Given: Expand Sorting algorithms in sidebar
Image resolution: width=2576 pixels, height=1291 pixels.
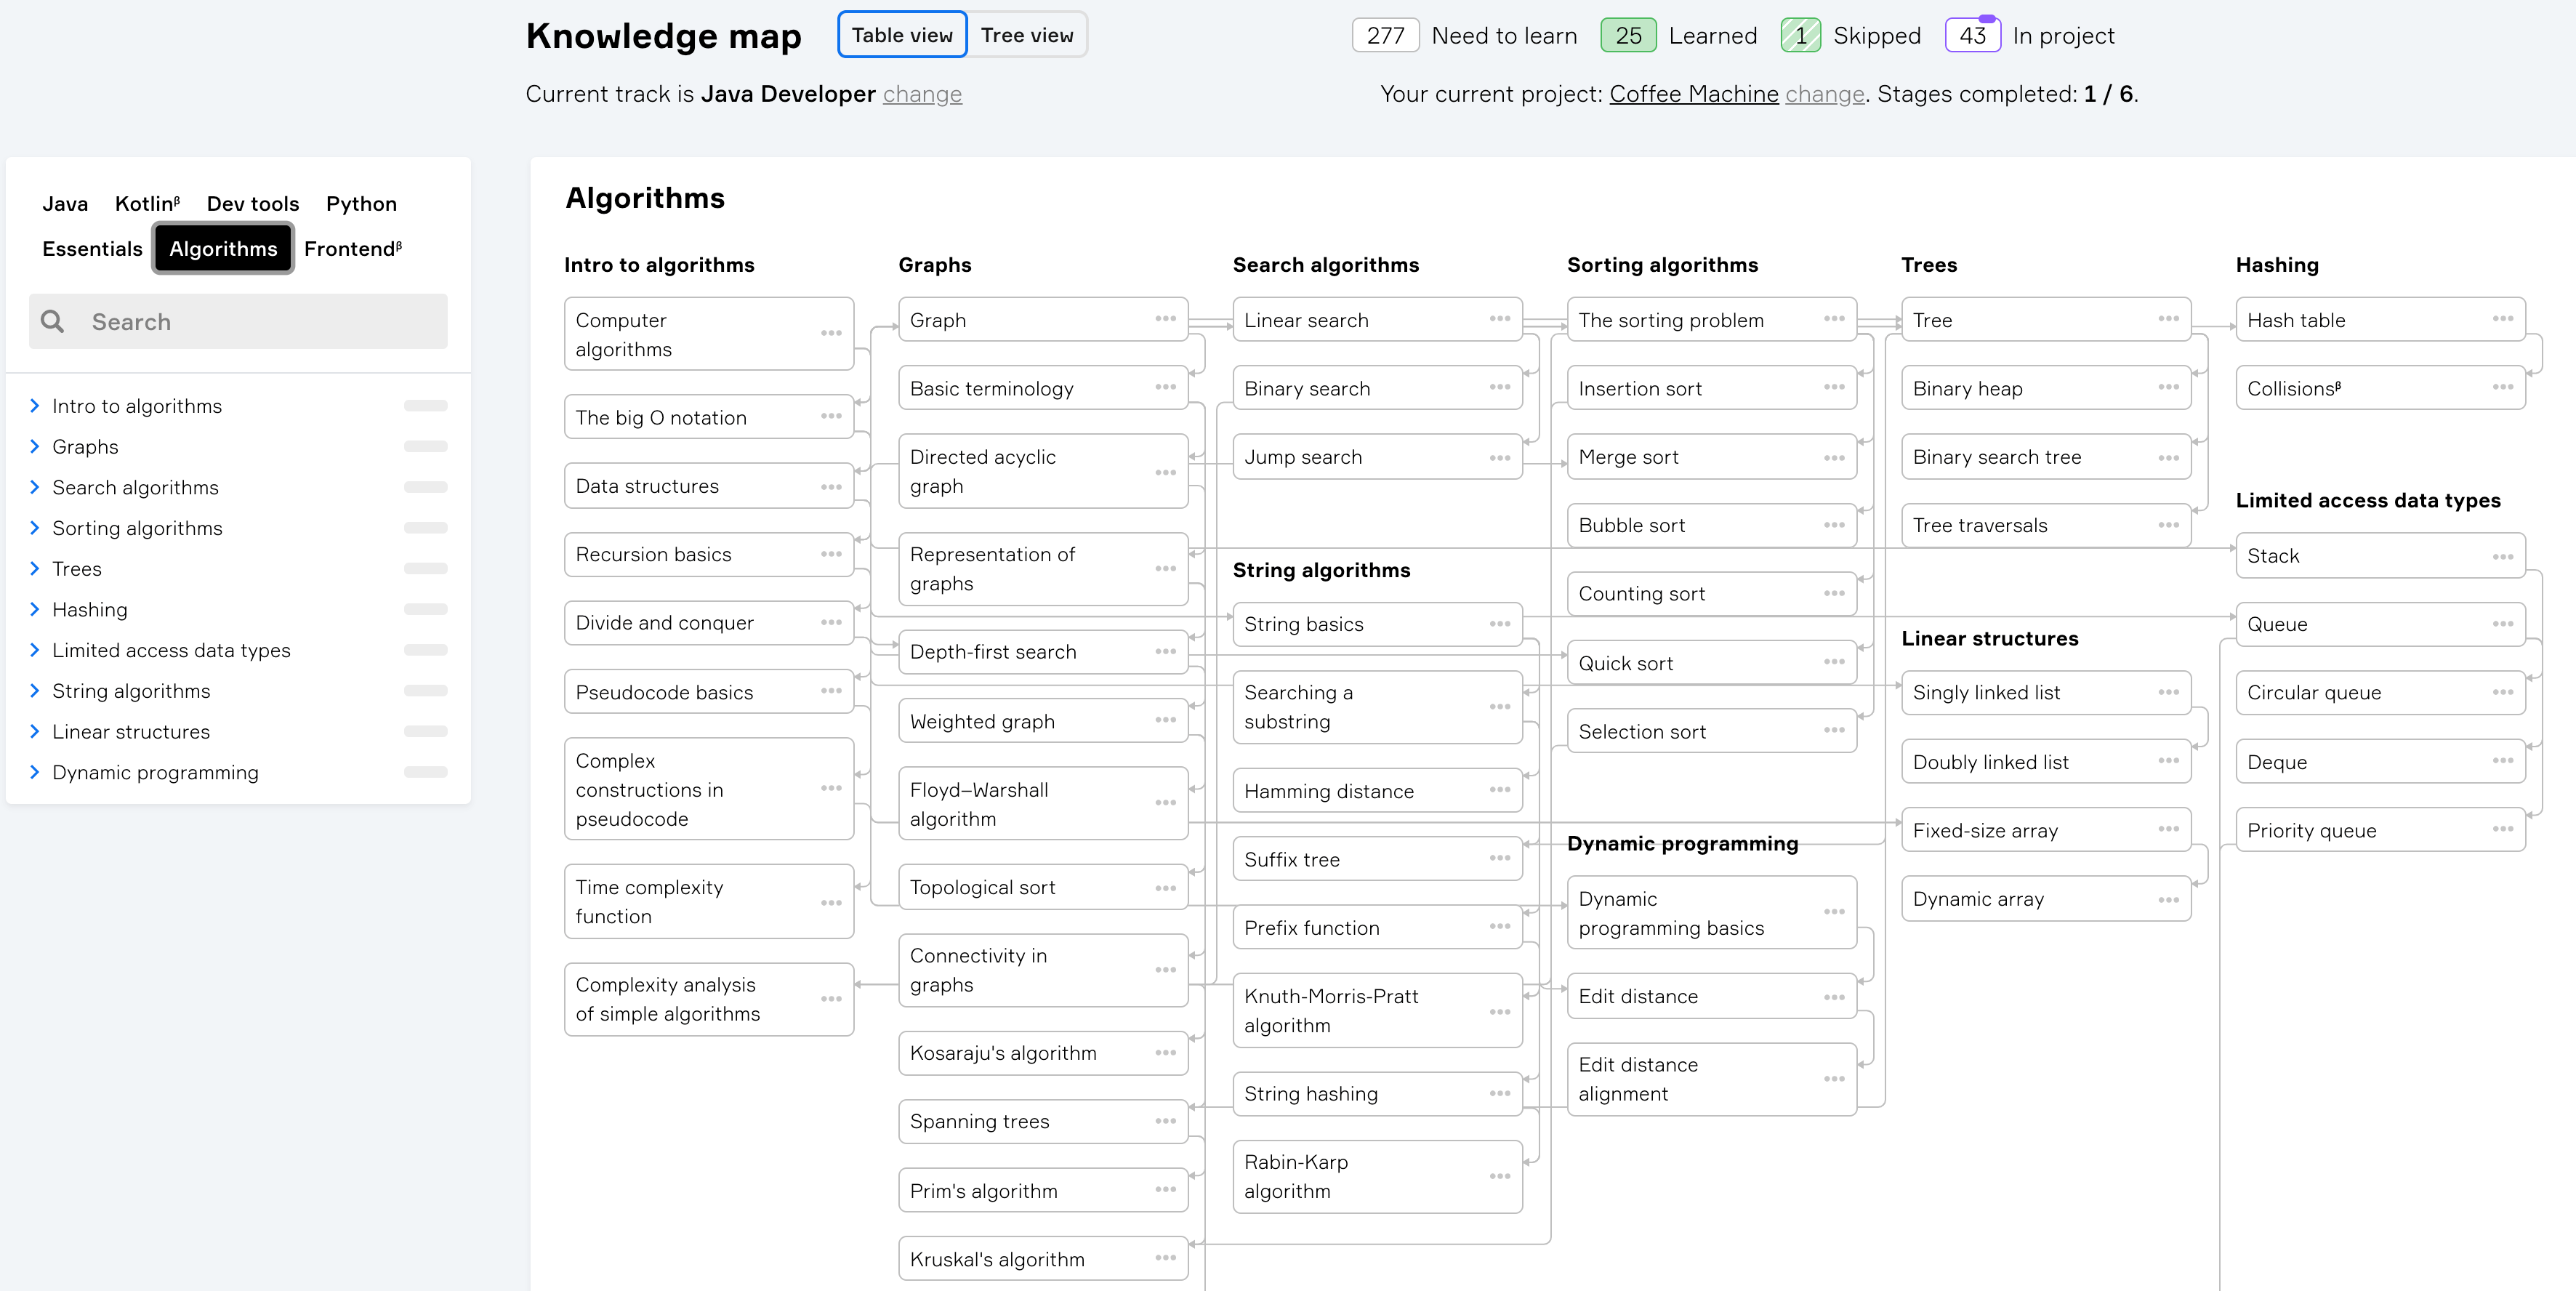Looking at the screenshot, I should [x=35, y=528].
